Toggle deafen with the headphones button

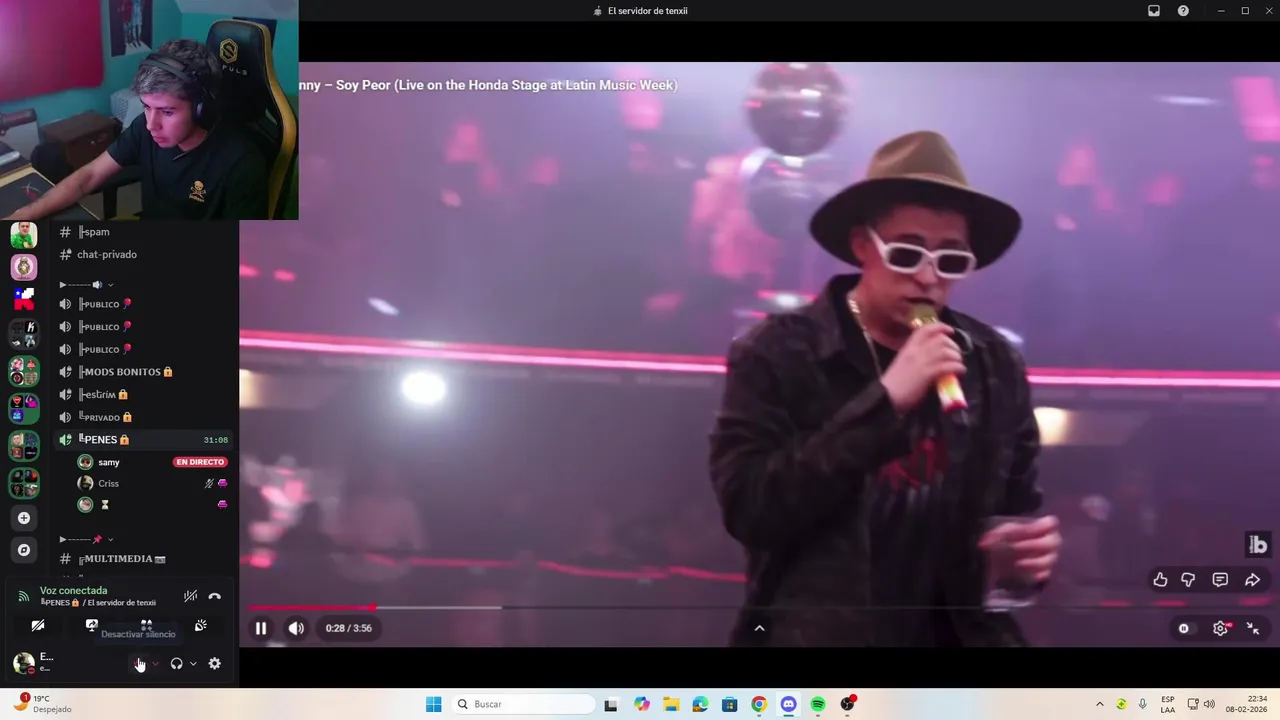click(177, 663)
